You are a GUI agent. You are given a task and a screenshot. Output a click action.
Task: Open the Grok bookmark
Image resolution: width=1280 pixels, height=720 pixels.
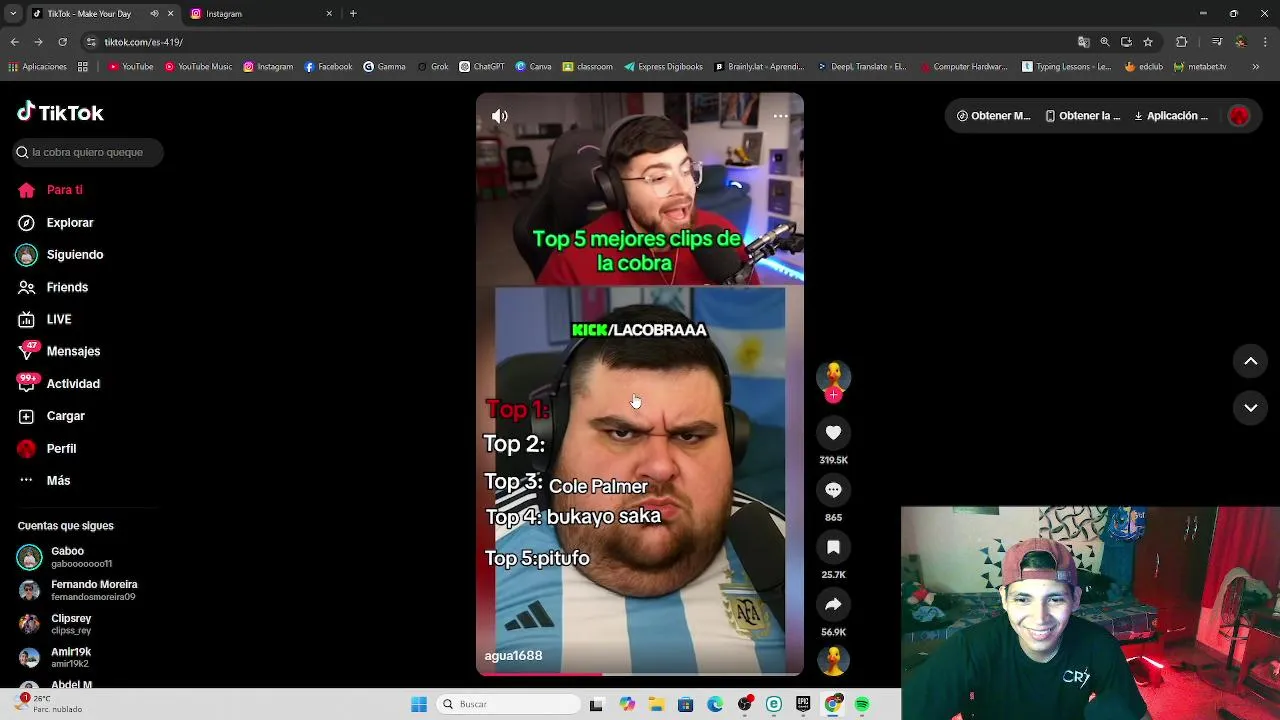[x=433, y=67]
